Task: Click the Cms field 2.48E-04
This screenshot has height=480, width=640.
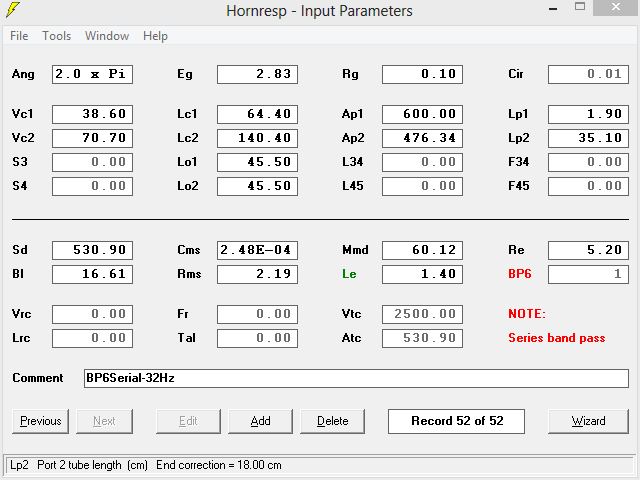Action: click(x=258, y=250)
